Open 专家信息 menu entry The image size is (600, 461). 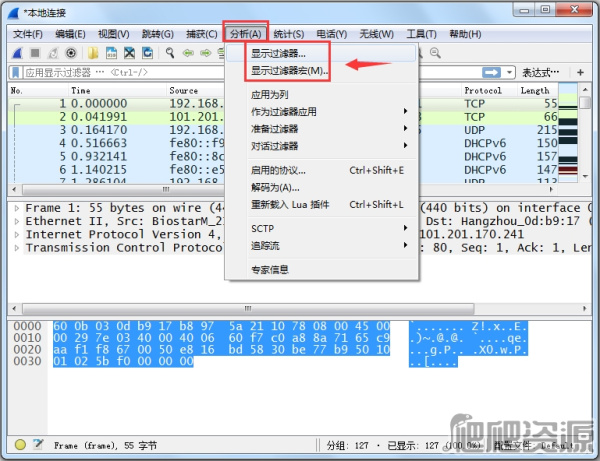point(321,270)
